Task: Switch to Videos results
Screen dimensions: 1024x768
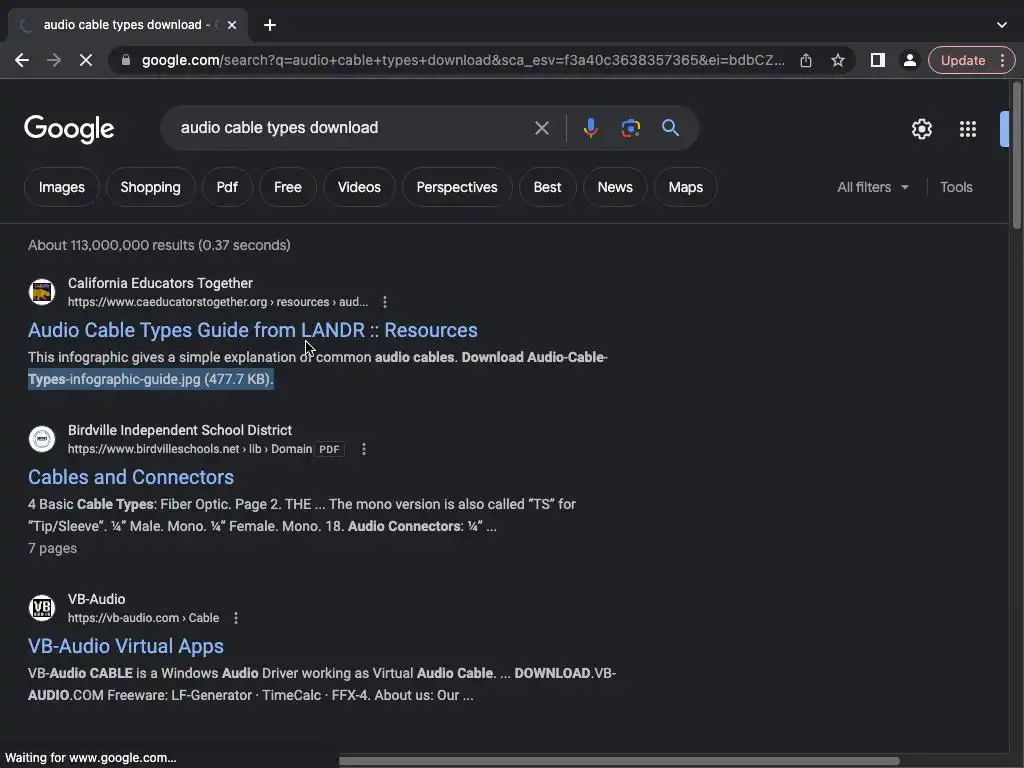Action: pos(359,187)
